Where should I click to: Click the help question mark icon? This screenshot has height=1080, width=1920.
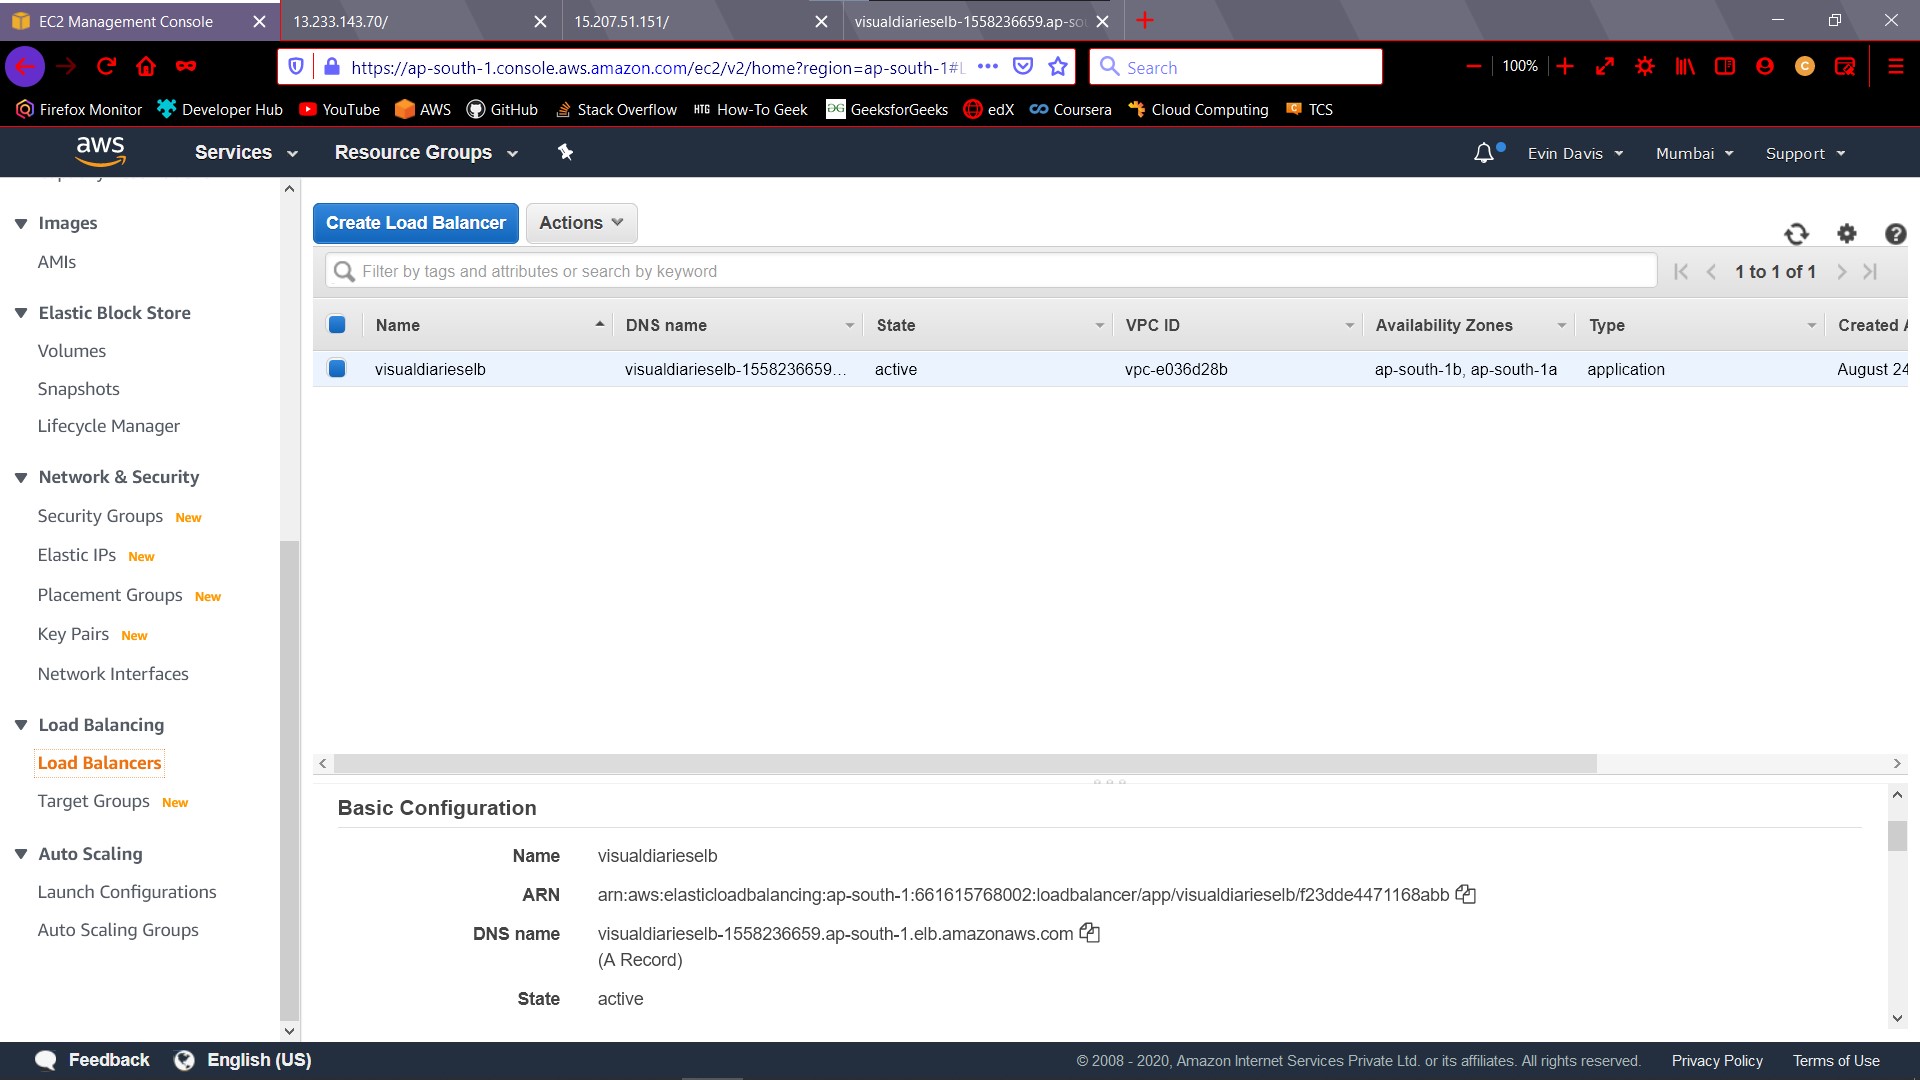coord(1895,234)
